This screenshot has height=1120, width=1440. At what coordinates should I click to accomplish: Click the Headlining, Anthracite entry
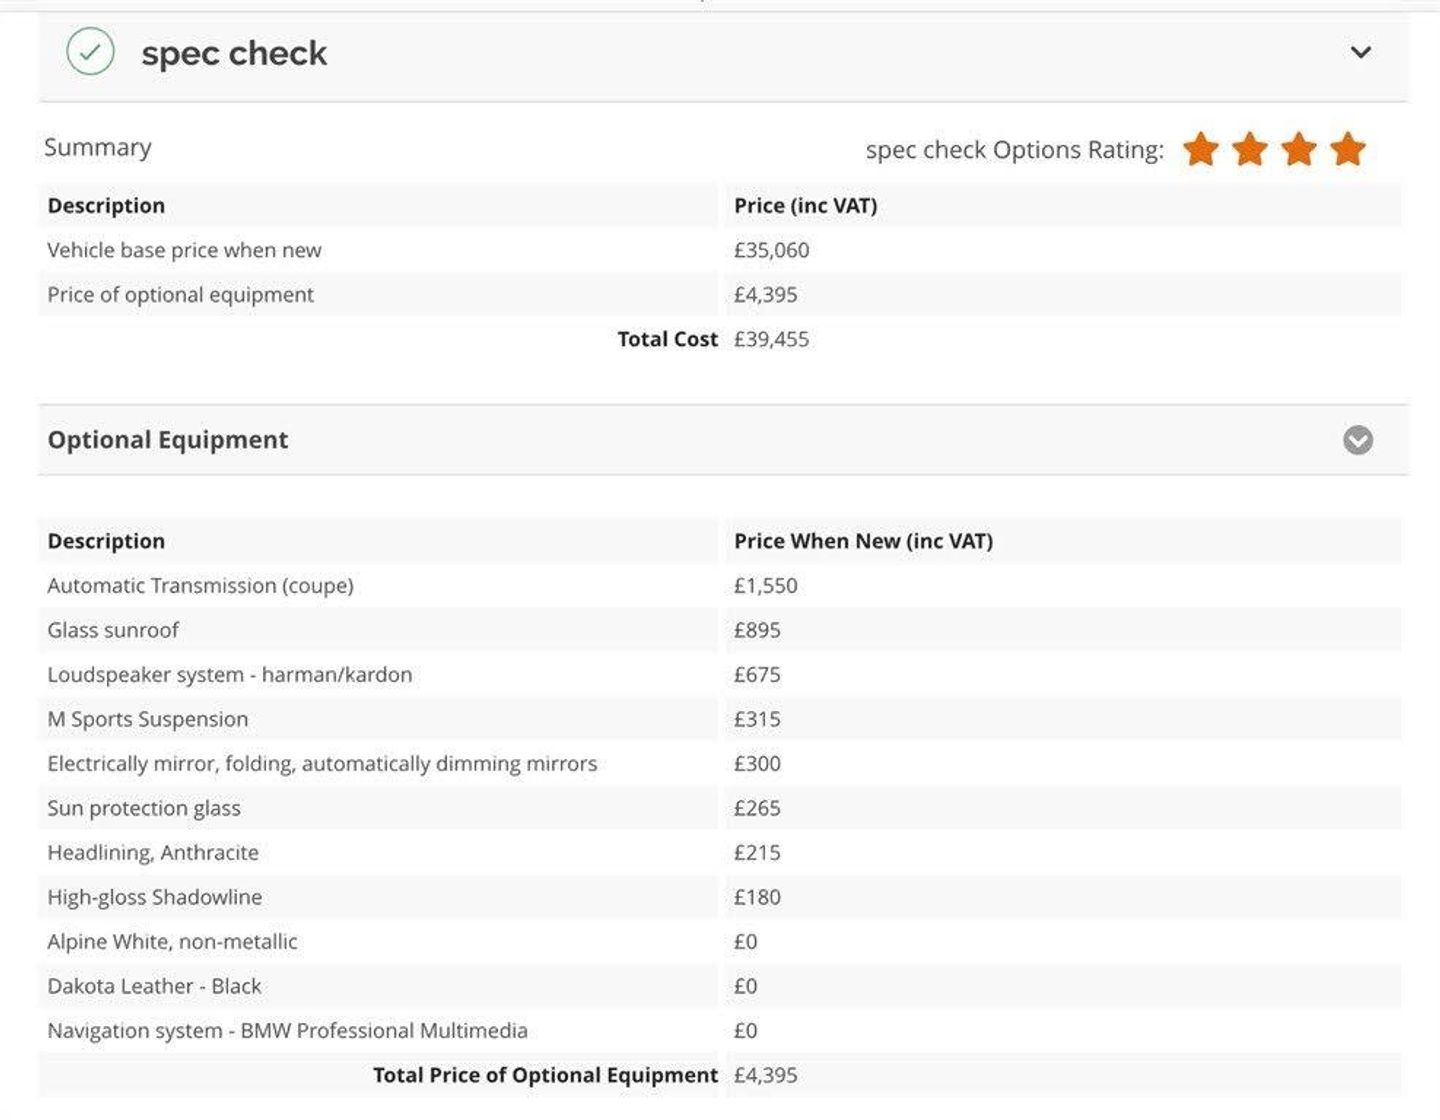point(153,853)
